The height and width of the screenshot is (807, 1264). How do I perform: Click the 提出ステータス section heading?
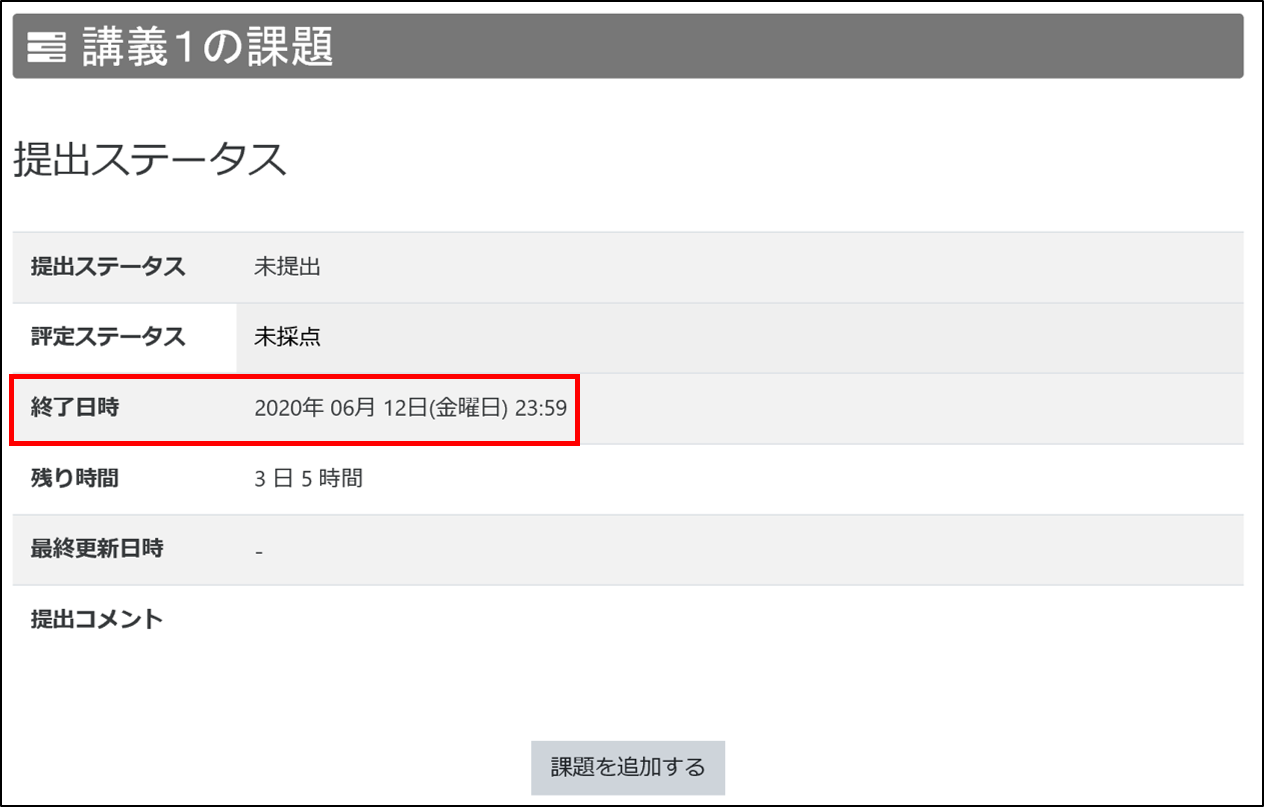[x=150, y=160]
